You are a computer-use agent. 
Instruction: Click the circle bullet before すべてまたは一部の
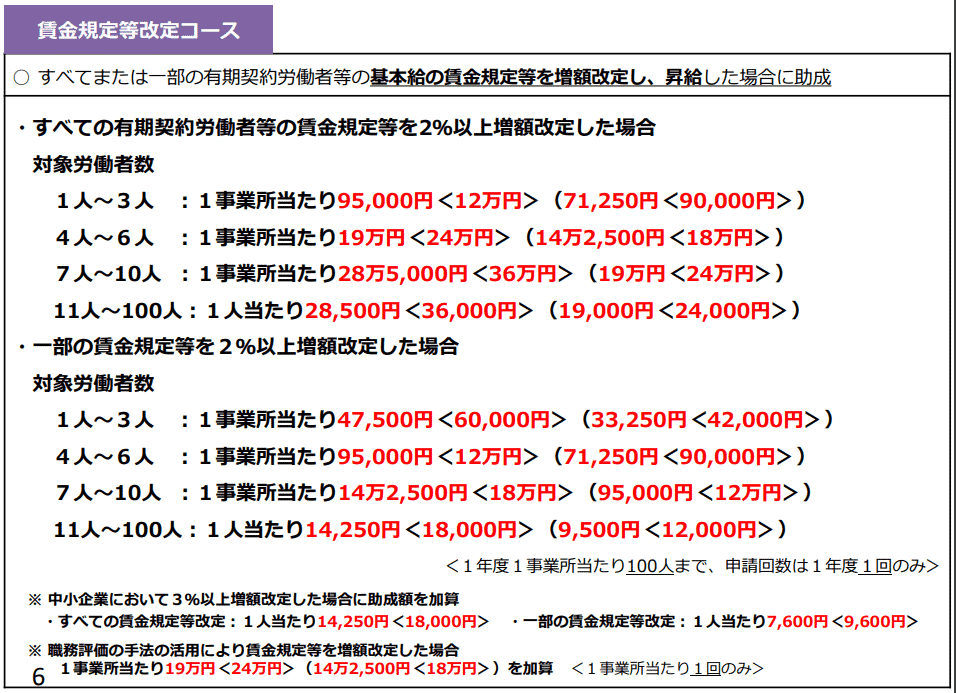21,78
